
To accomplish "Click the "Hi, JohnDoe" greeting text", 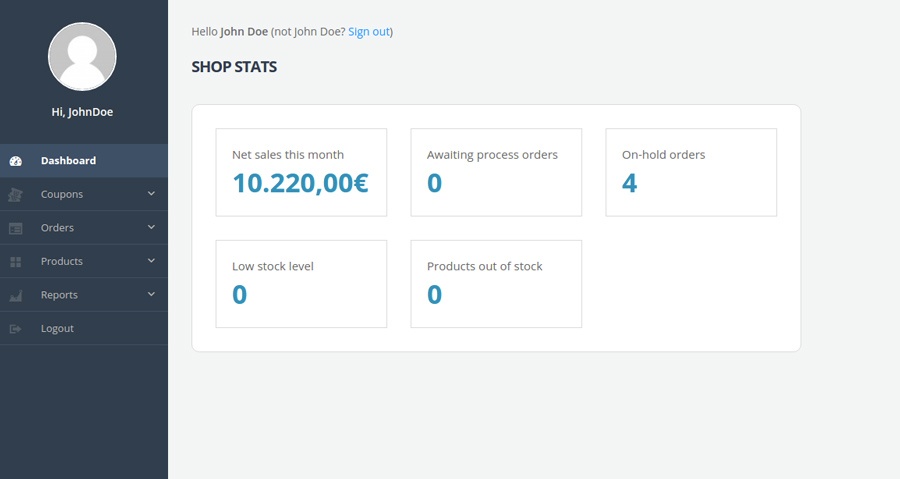I will pyautogui.click(x=82, y=112).
